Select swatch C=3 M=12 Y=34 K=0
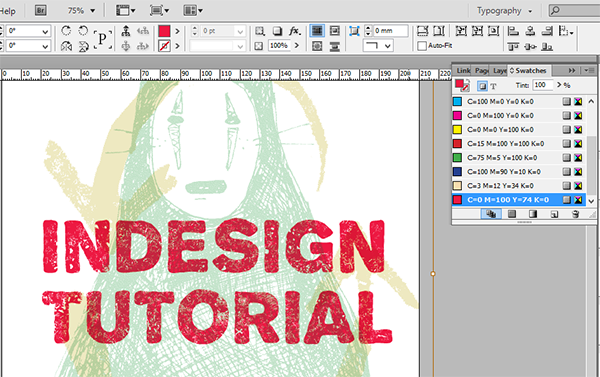The image size is (600, 377). pos(518,186)
